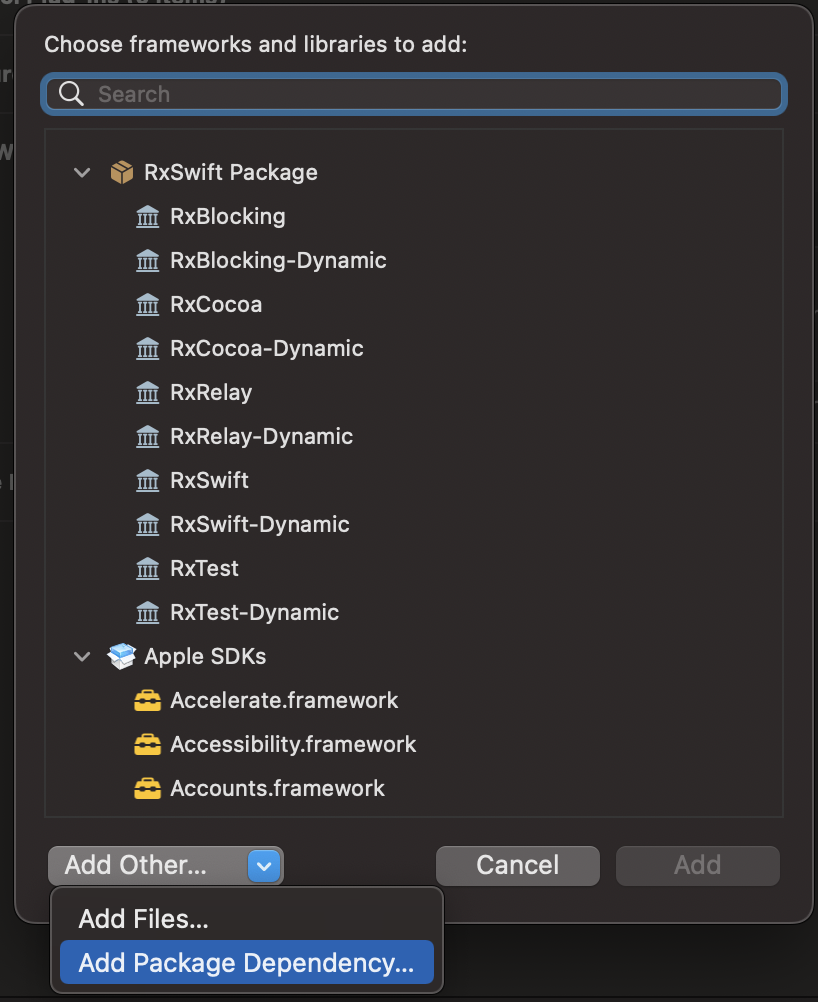Click the library icon beside RxCocoa-Dynamic
The width and height of the screenshot is (818, 1002).
click(148, 349)
